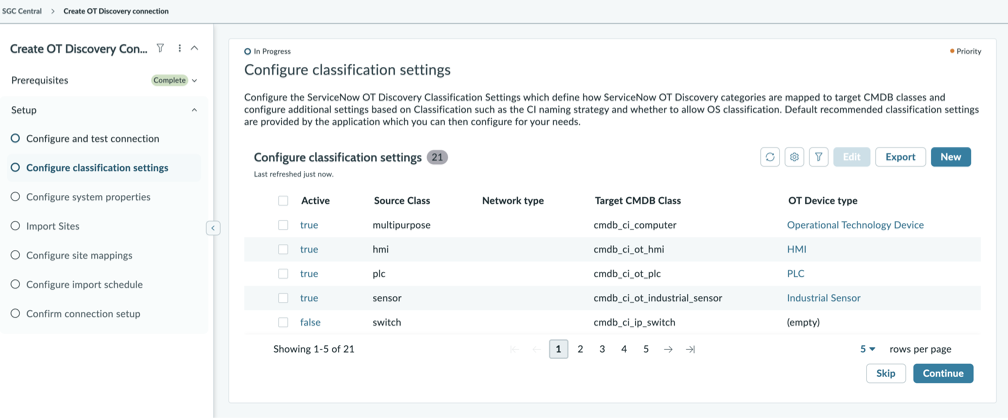The image size is (1008, 420).
Task: Sort by OT Device type column header
Action: (822, 201)
